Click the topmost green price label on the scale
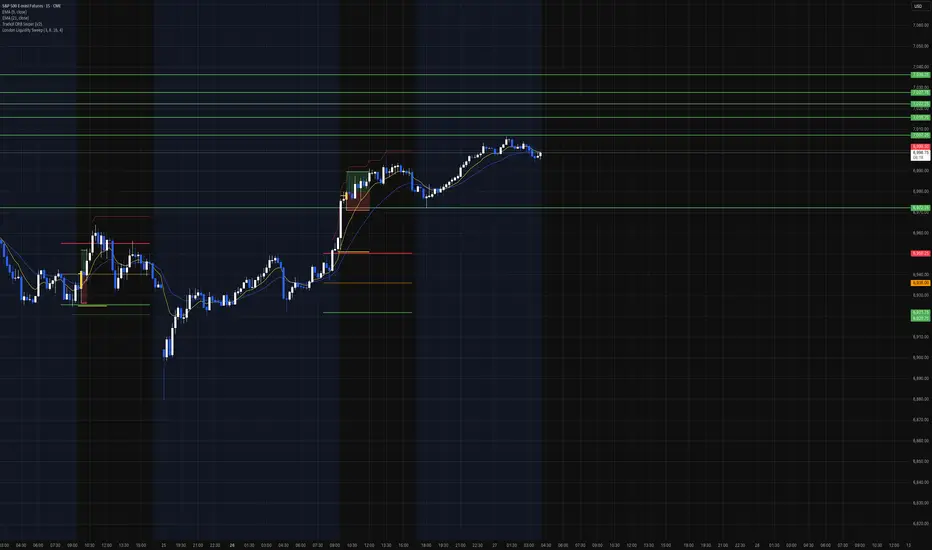Viewport: 932px width, 550px height. [x=920, y=75]
